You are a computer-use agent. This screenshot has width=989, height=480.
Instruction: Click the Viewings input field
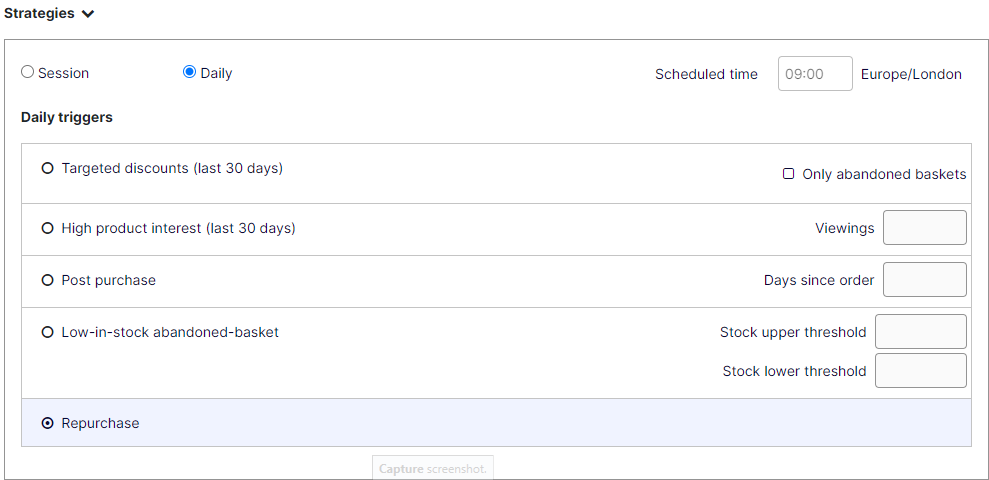point(924,228)
